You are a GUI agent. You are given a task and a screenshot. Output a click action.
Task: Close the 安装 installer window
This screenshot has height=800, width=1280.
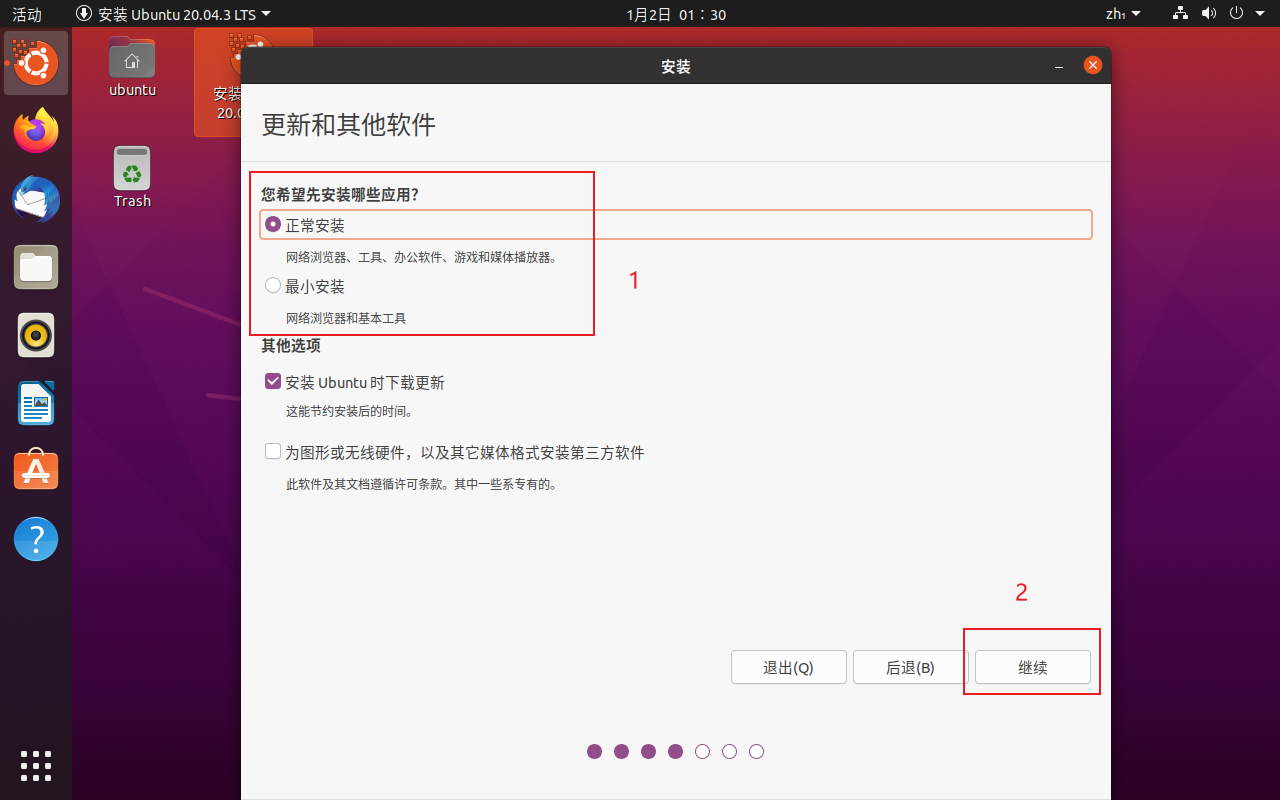coord(1093,66)
